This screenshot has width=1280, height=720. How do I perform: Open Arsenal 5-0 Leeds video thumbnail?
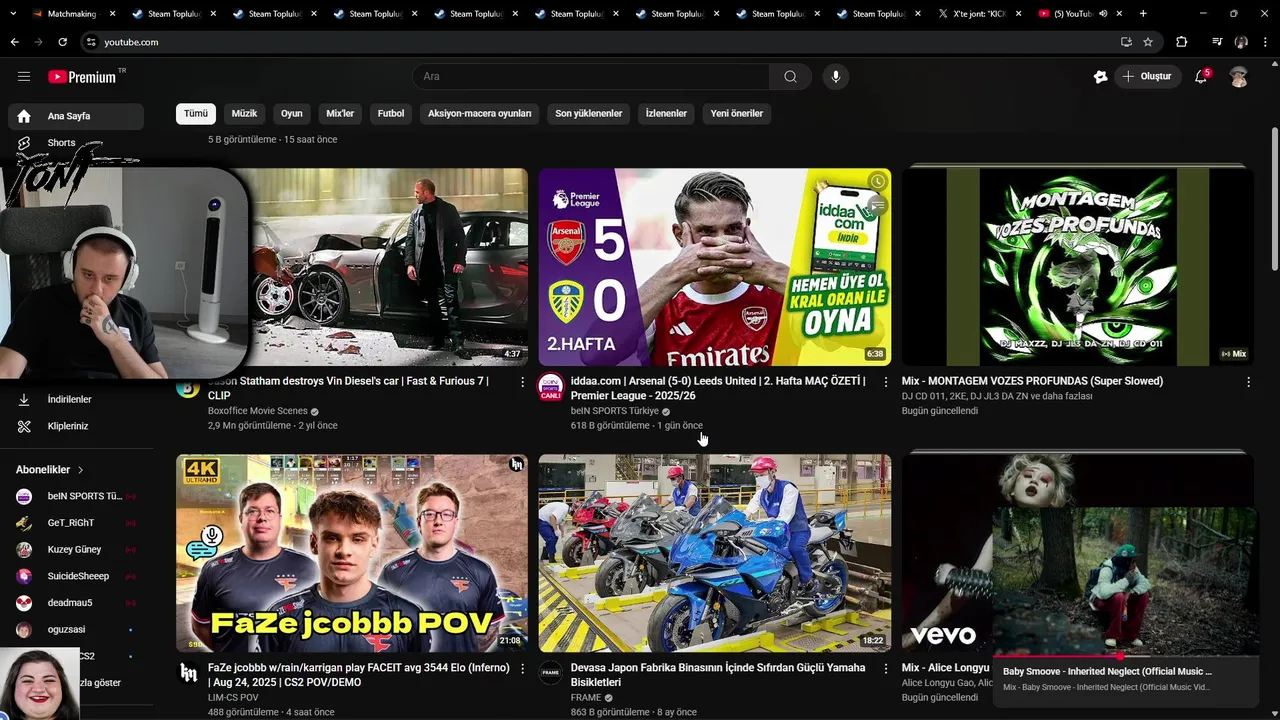point(715,267)
